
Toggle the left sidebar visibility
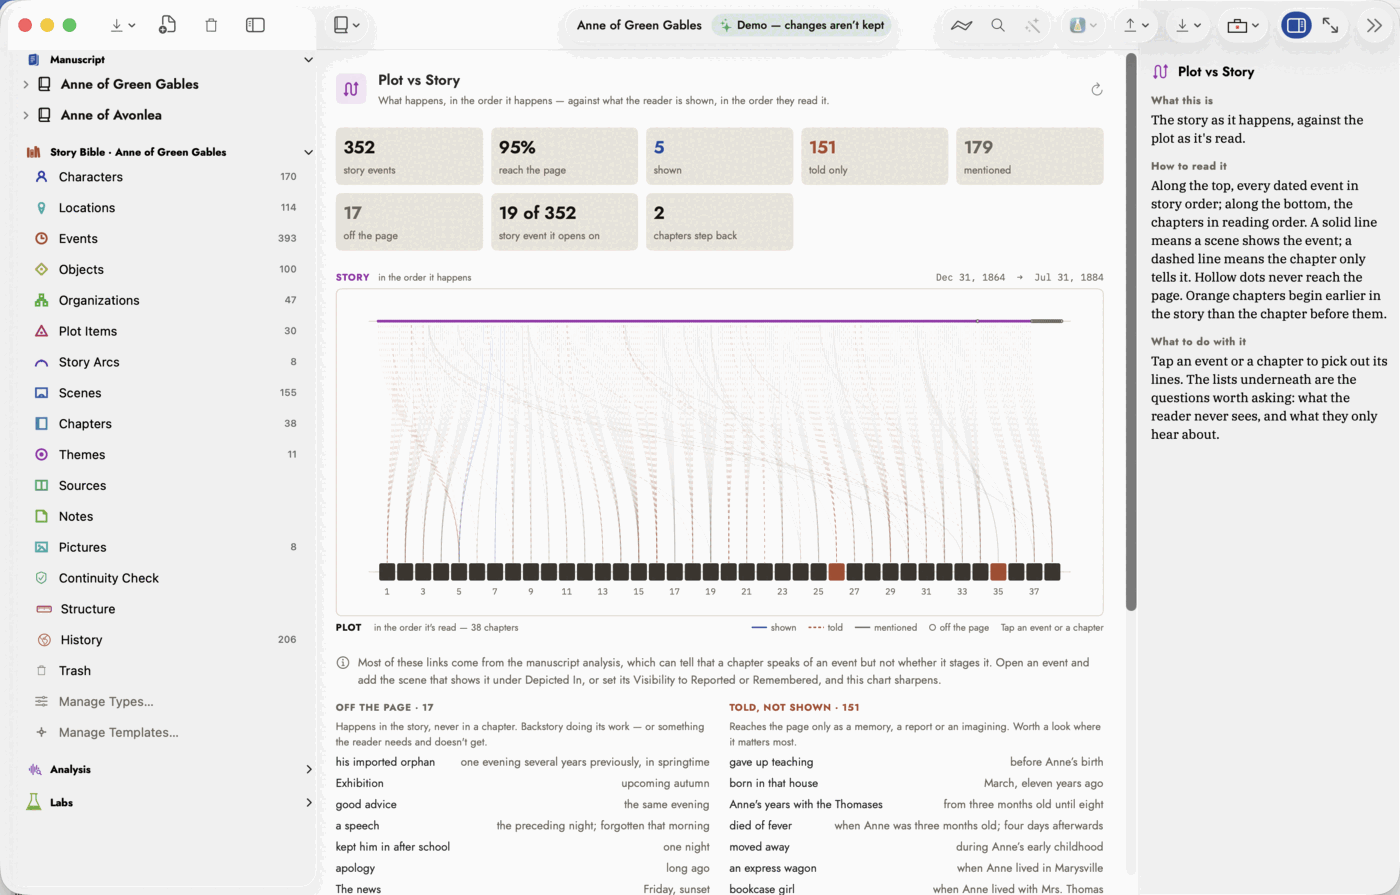(255, 25)
